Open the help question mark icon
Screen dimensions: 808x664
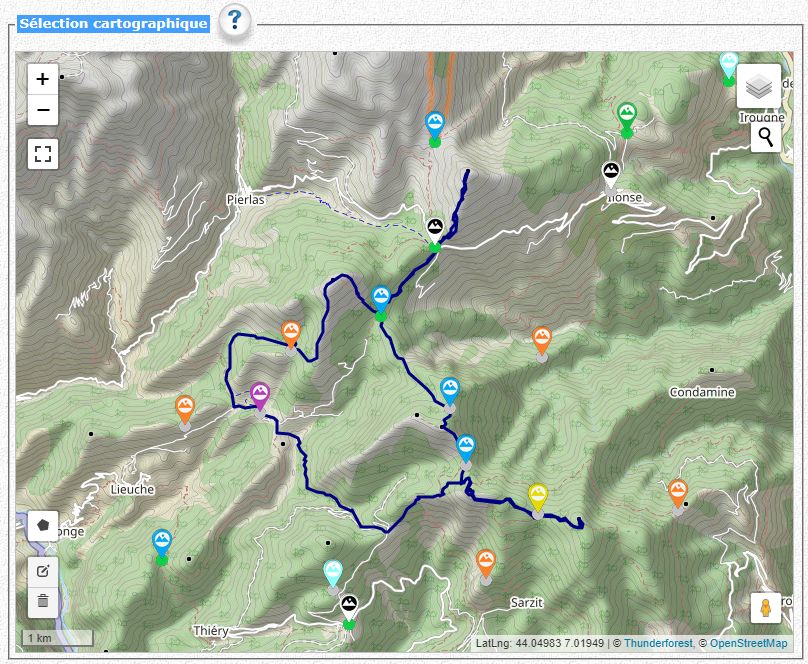point(234,22)
